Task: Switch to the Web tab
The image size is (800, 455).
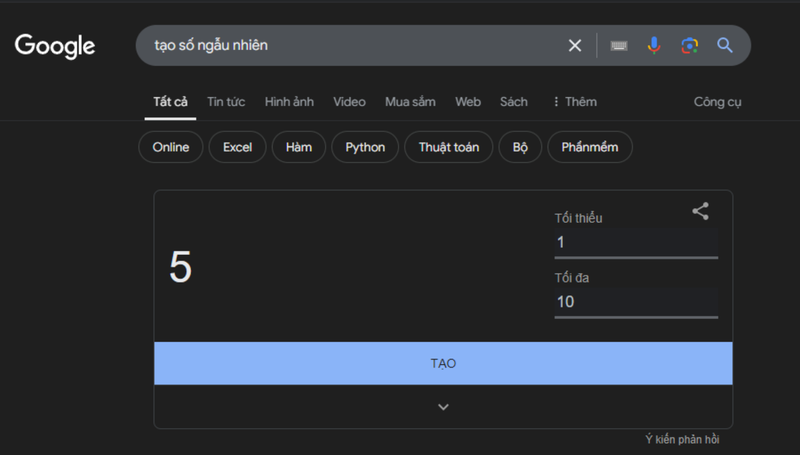Action: [x=468, y=102]
